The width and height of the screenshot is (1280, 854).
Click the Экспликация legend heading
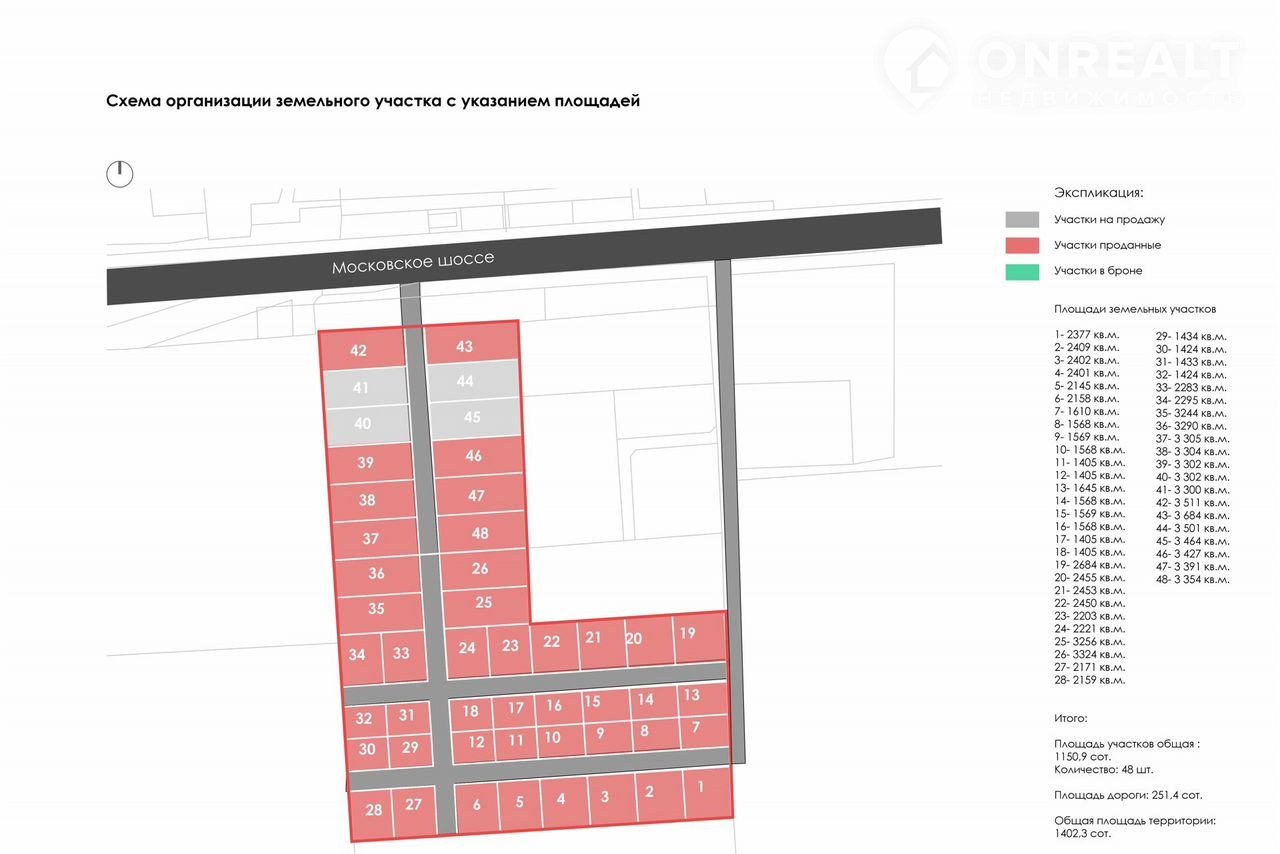point(1098,192)
